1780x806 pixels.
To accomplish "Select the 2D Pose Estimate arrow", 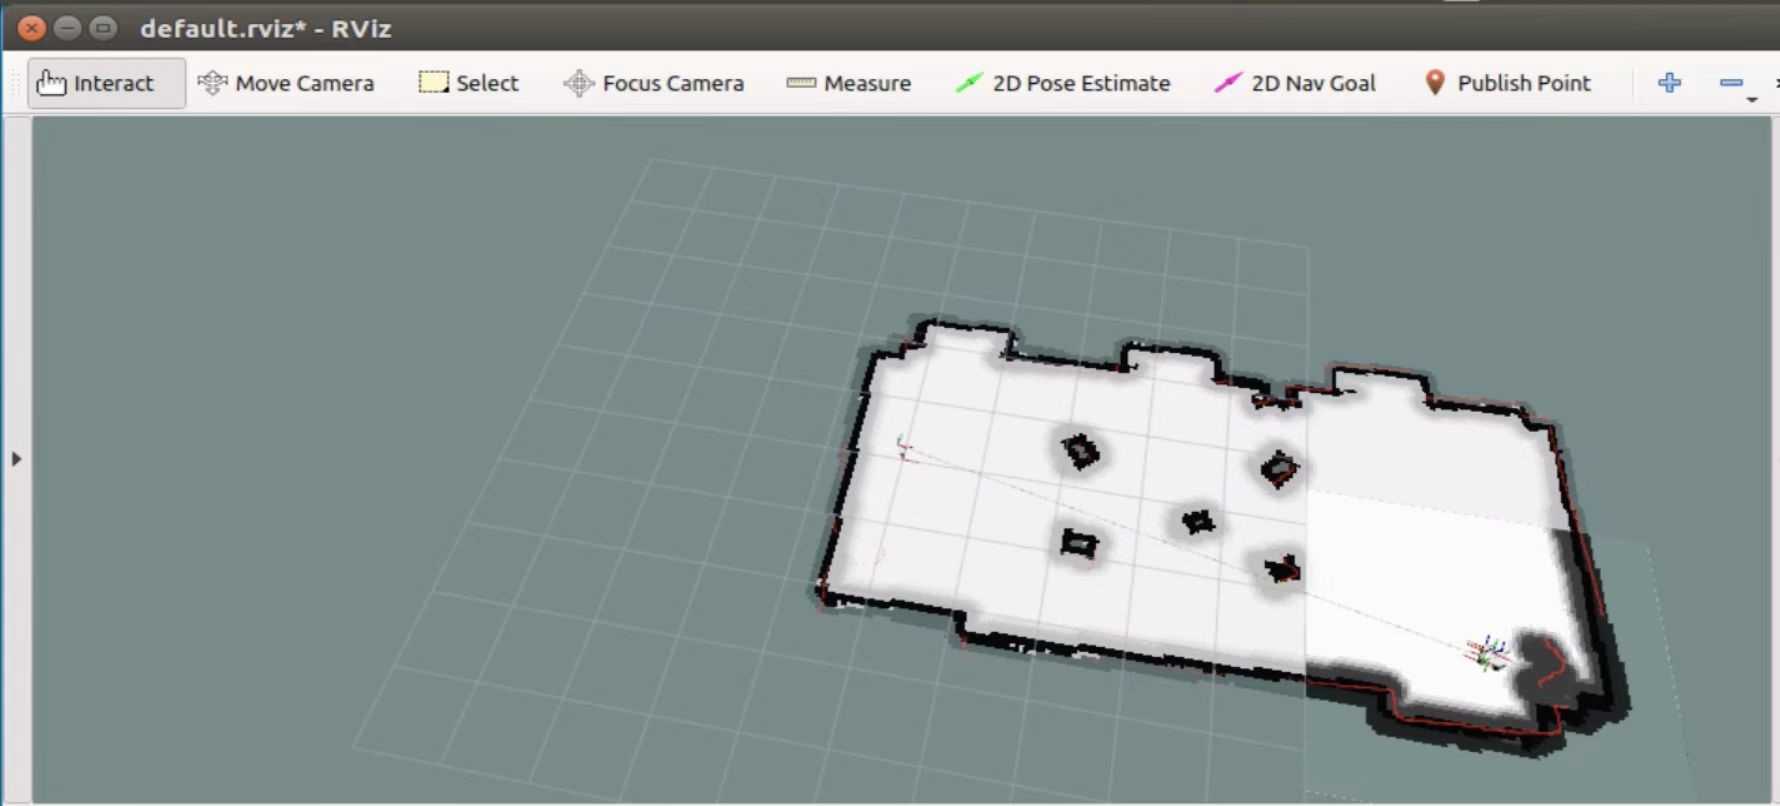I will coord(1063,83).
